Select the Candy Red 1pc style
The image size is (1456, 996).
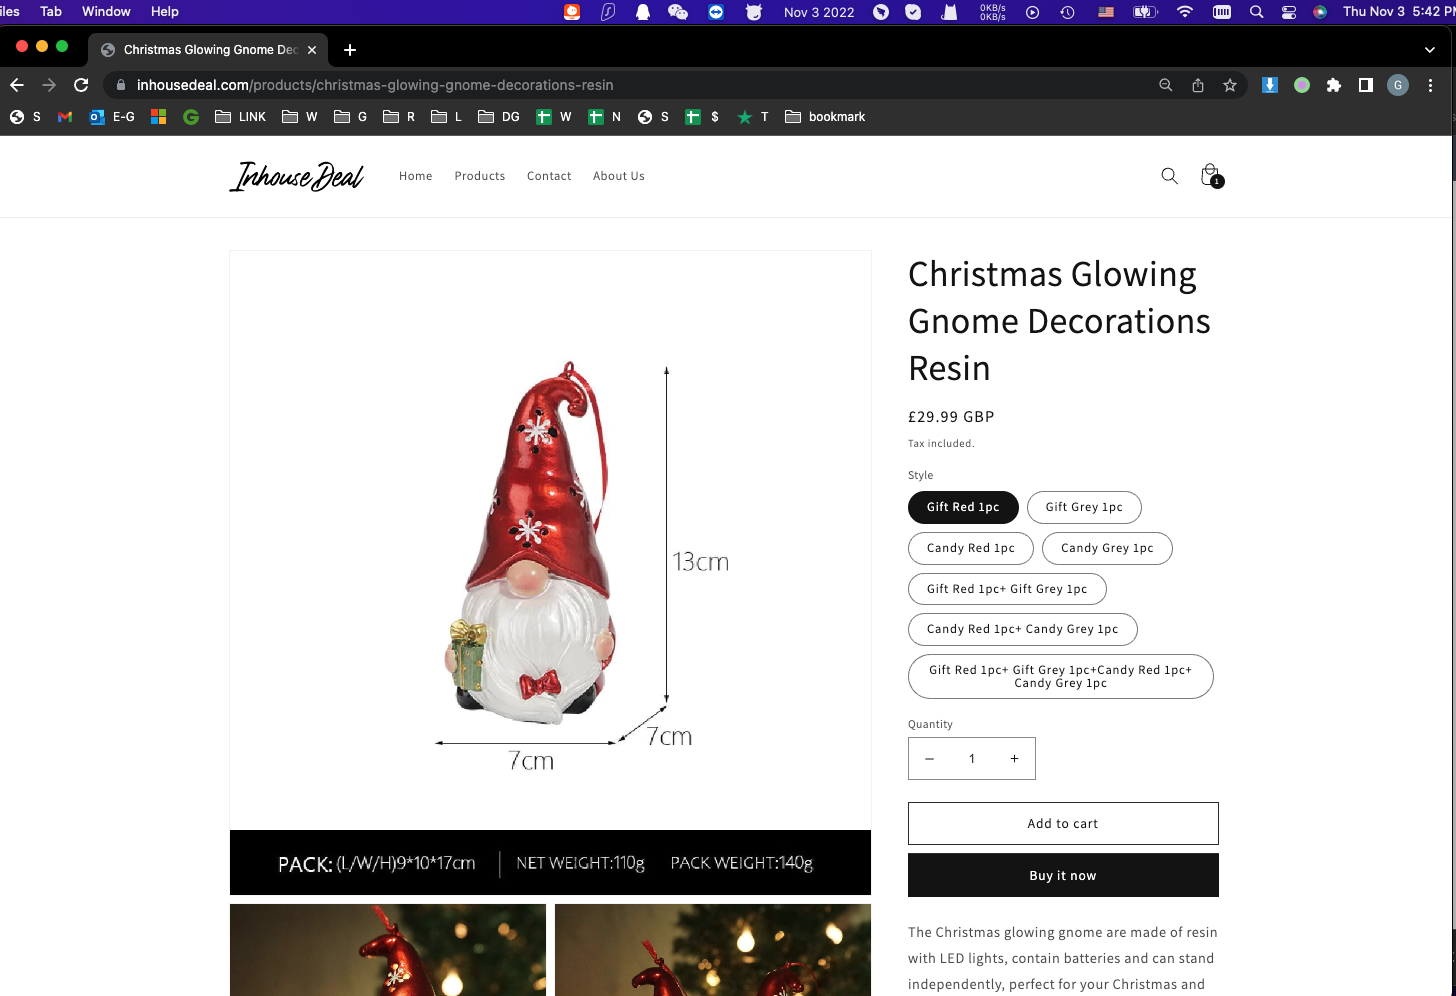pyautogui.click(x=970, y=548)
